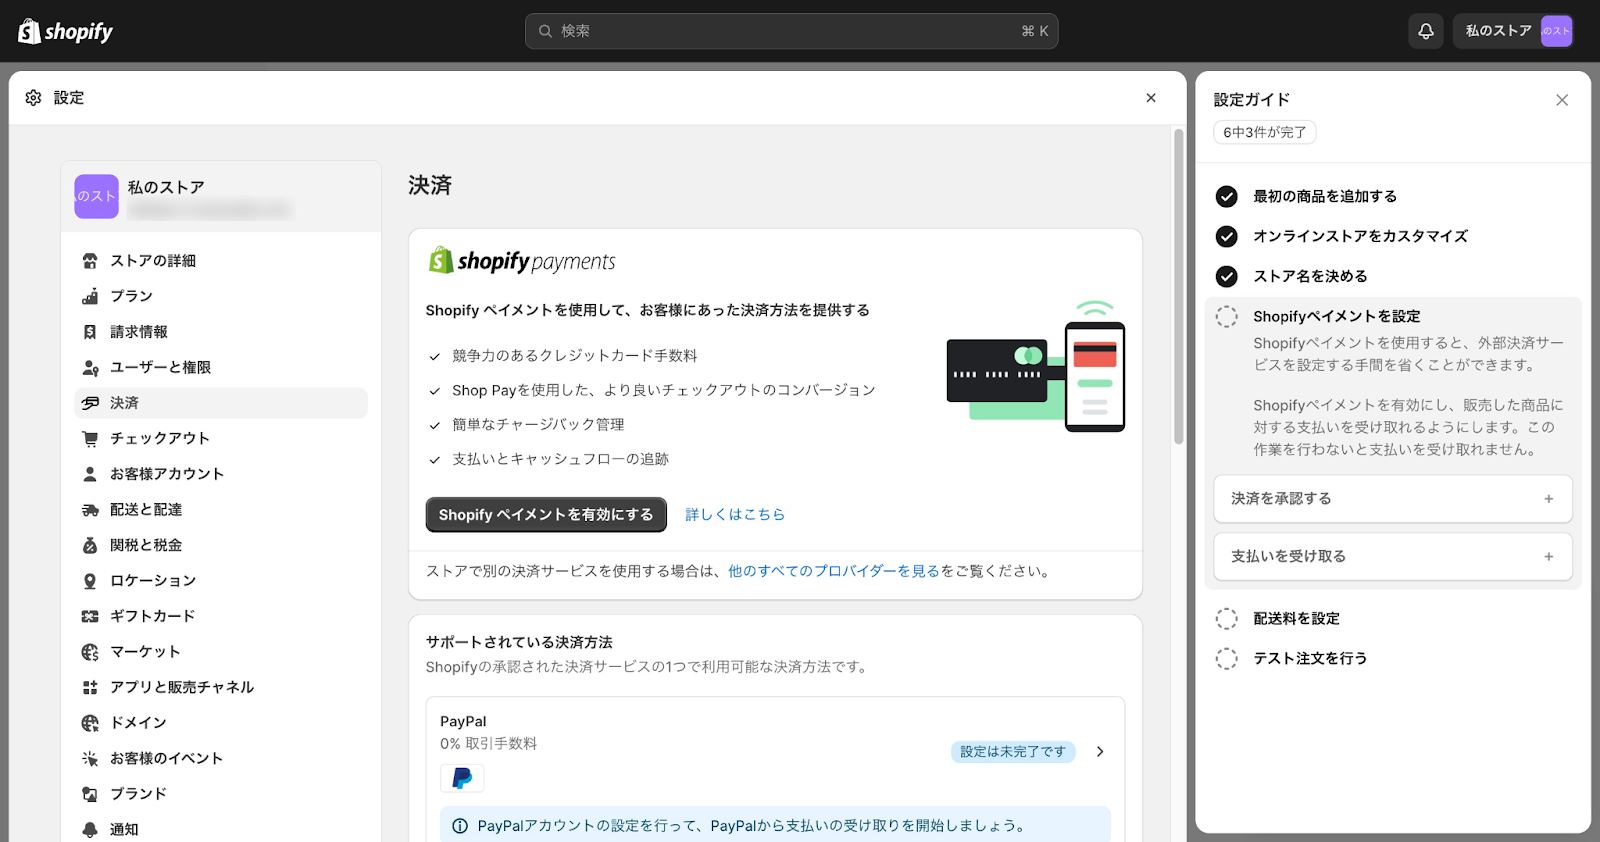Screen dimensions: 1600x842
Task: Click the 通知 bell icon in sidebar
Action: tap(90, 829)
